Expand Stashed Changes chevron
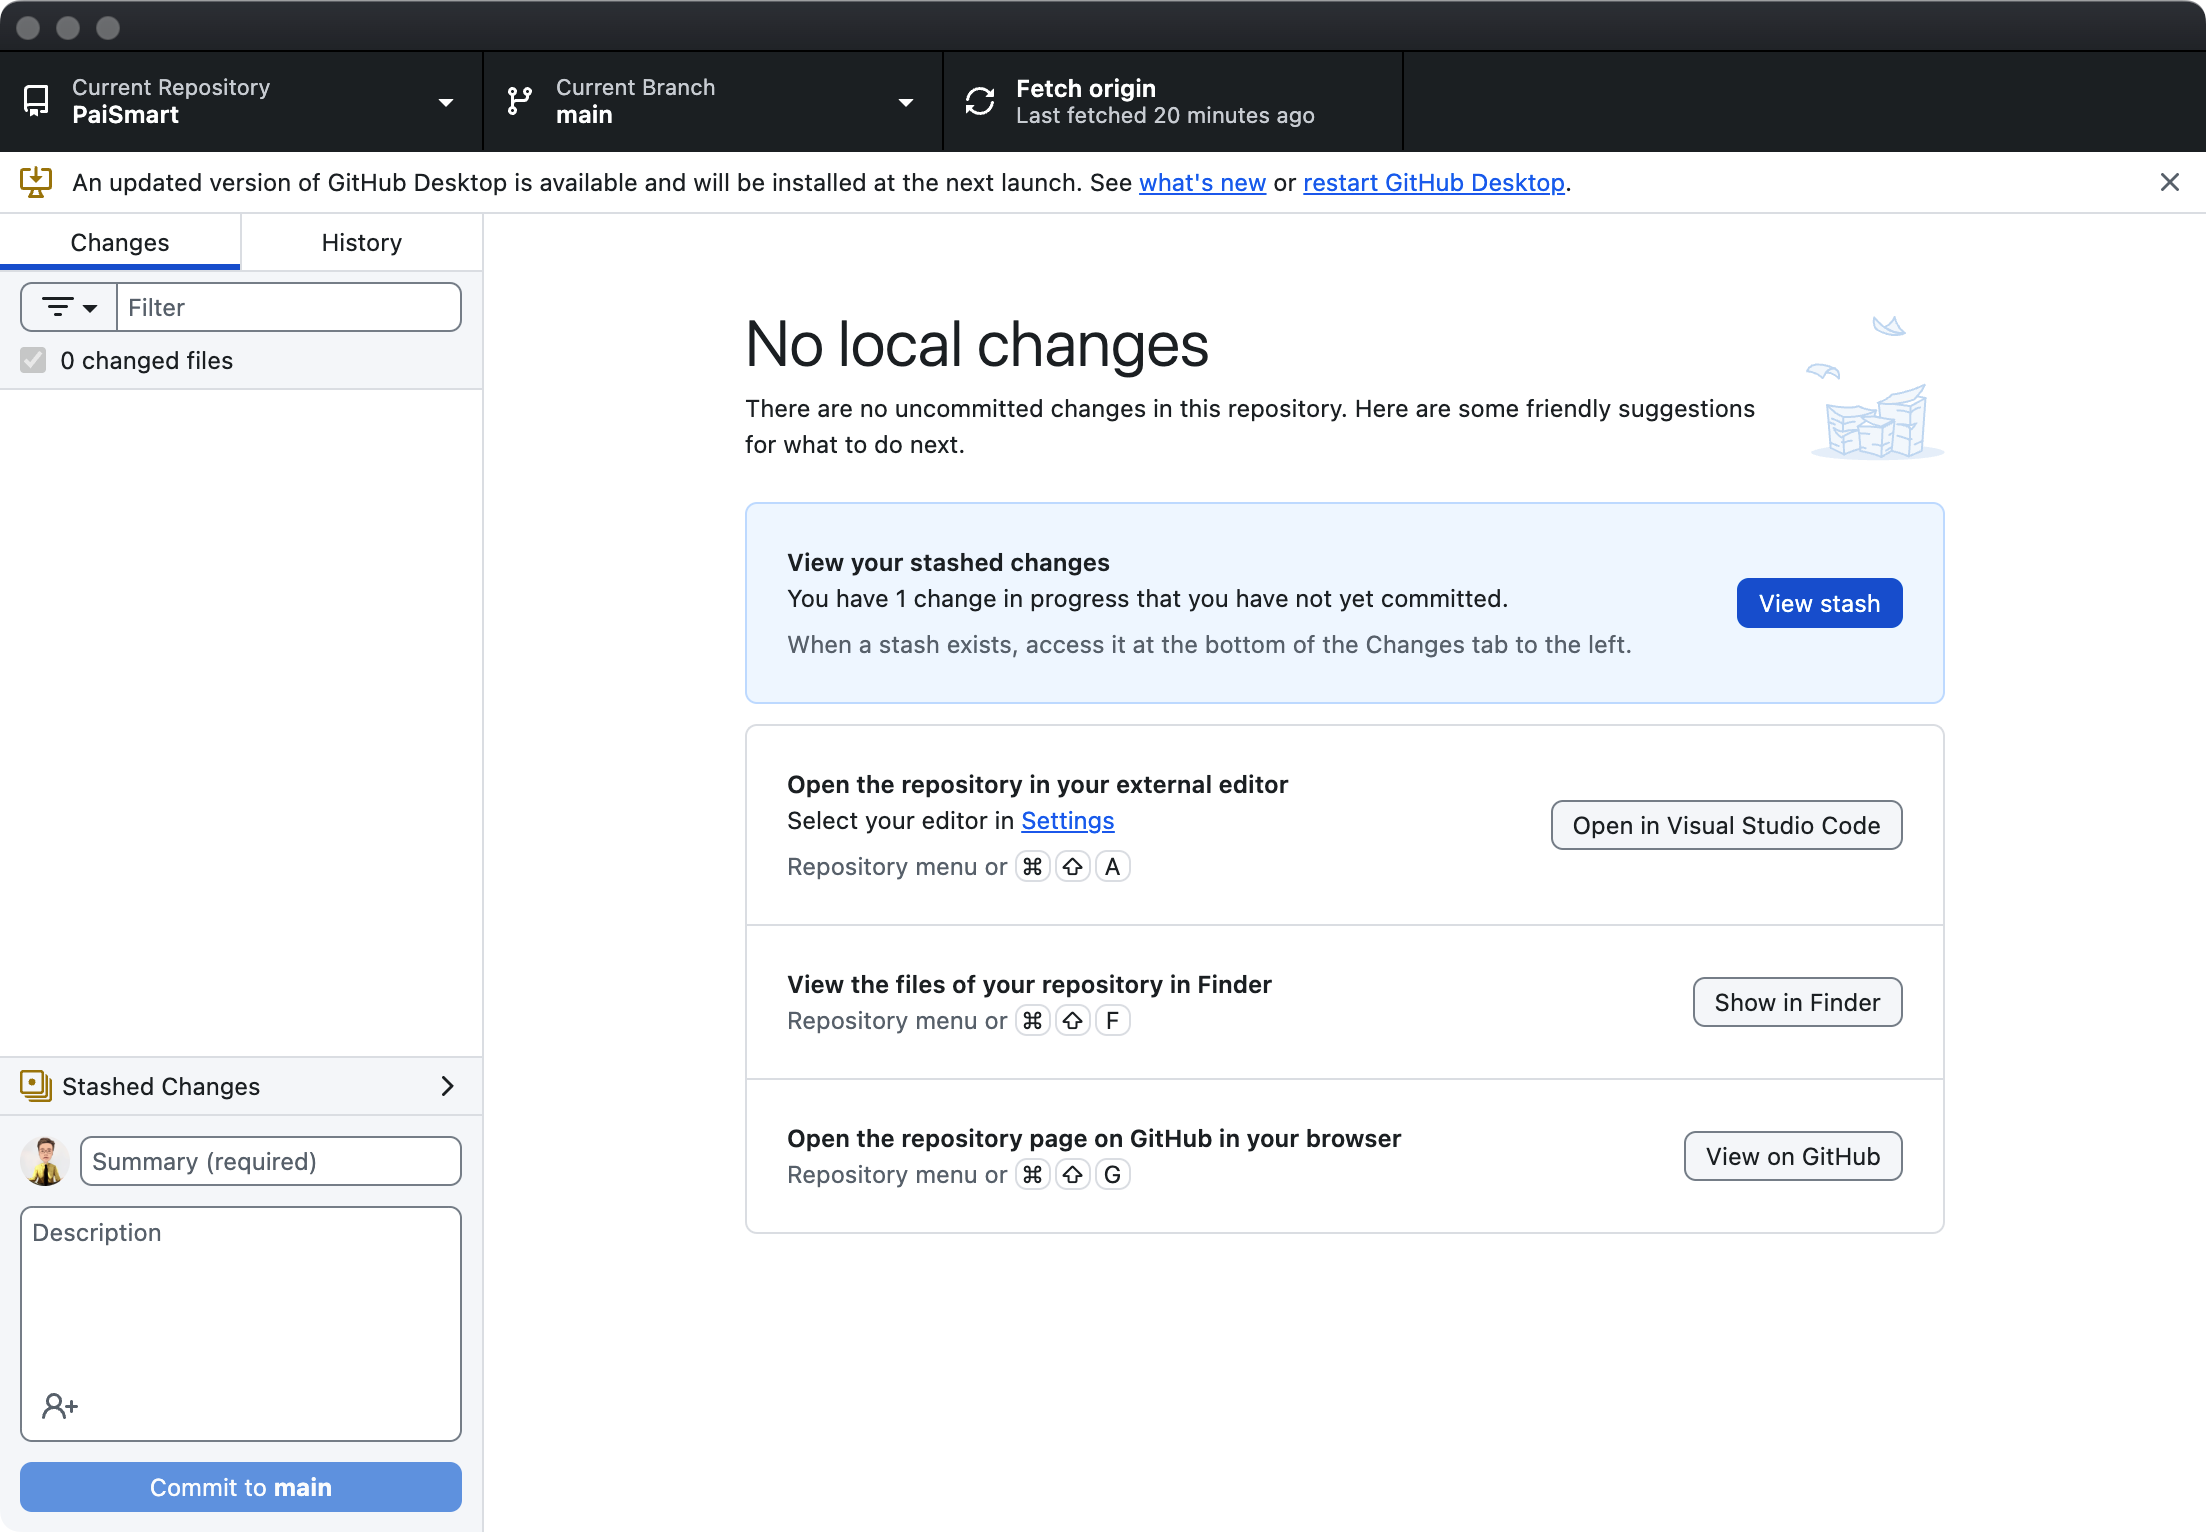 (447, 1086)
